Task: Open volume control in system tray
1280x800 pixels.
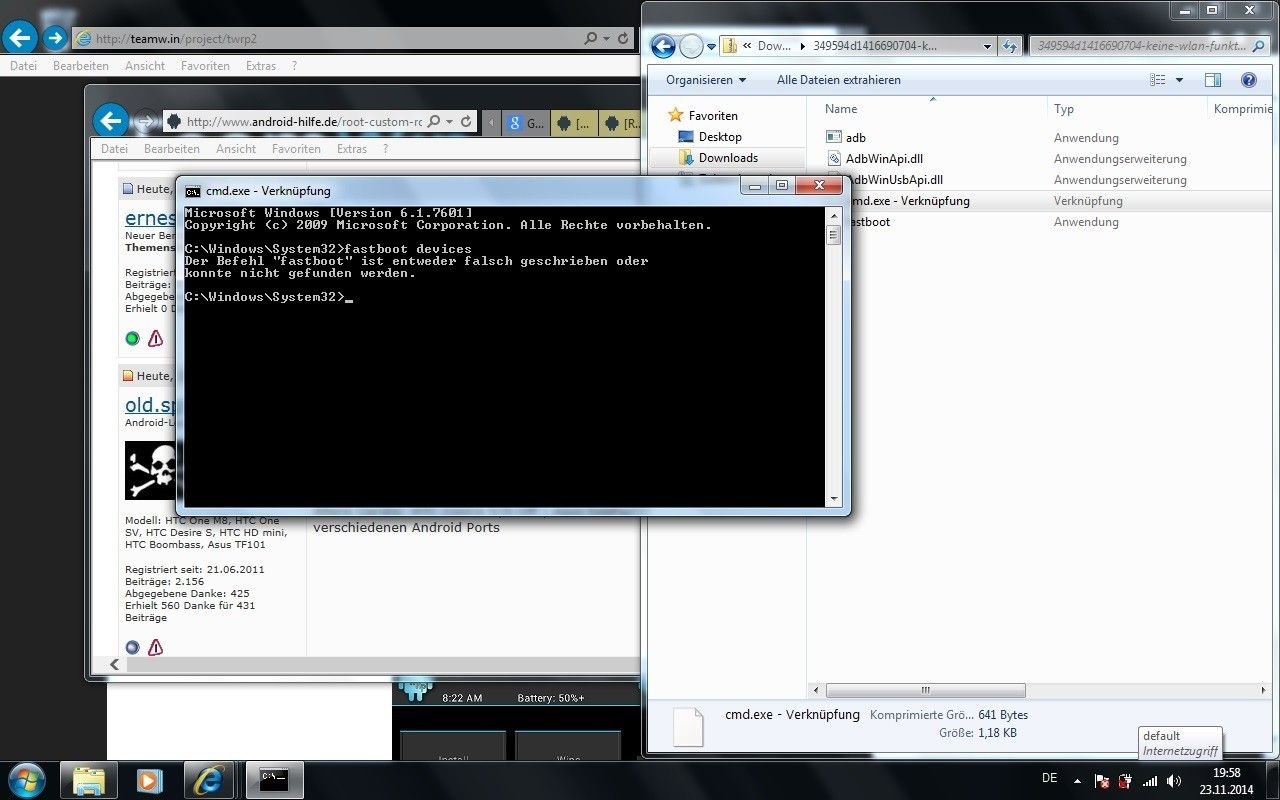Action: pyautogui.click(x=1174, y=781)
